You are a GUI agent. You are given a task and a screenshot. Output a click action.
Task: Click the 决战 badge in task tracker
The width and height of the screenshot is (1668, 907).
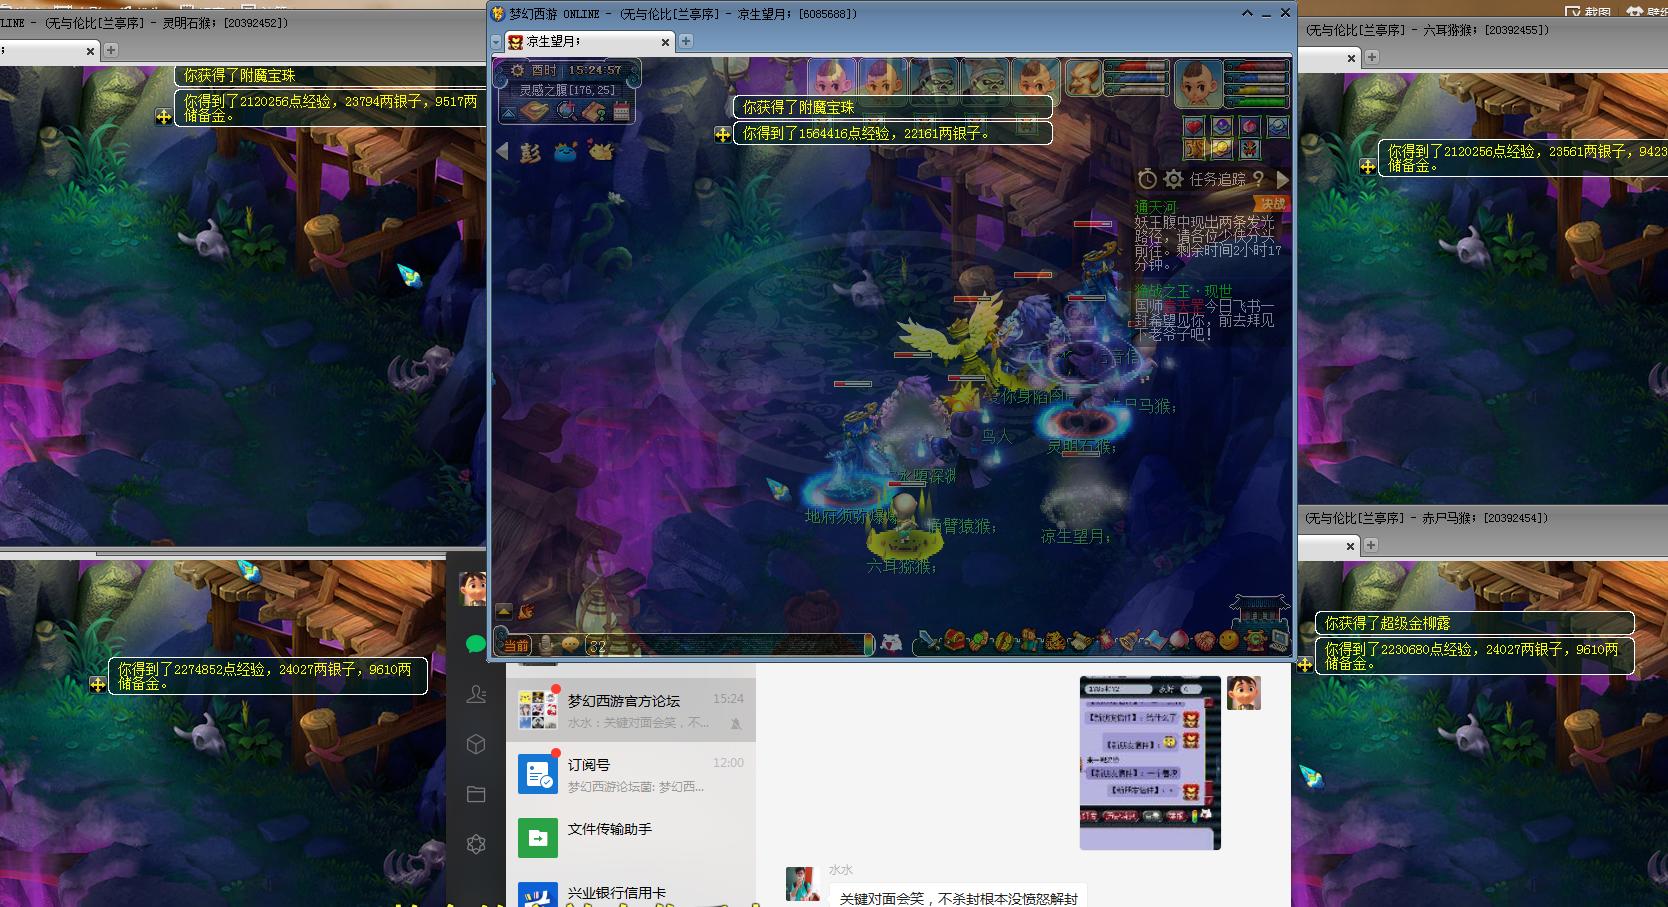(1273, 204)
